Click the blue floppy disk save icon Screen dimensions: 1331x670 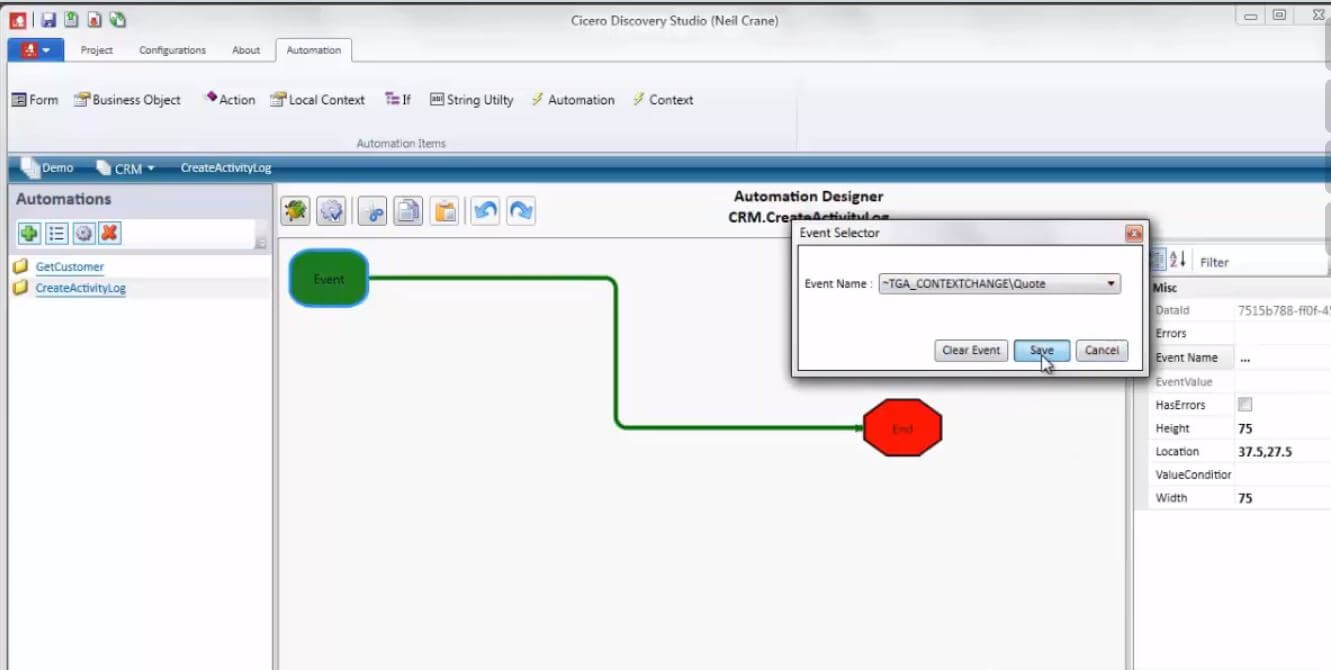(x=48, y=19)
